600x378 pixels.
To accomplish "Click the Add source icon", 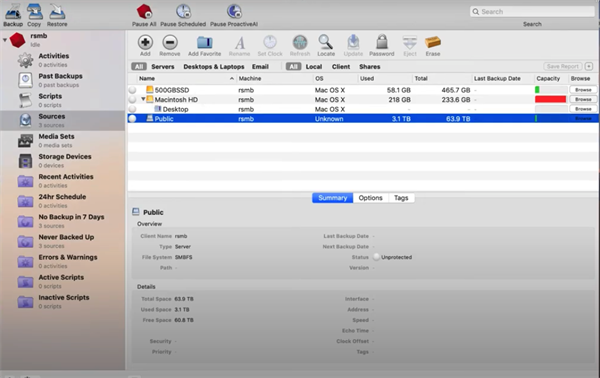I will pos(145,42).
